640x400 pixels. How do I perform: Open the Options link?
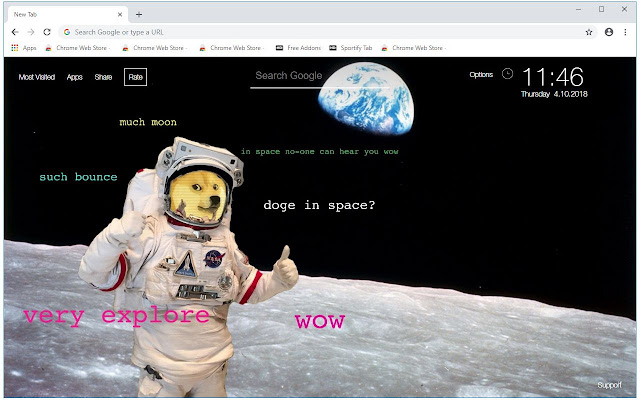coord(481,74)
